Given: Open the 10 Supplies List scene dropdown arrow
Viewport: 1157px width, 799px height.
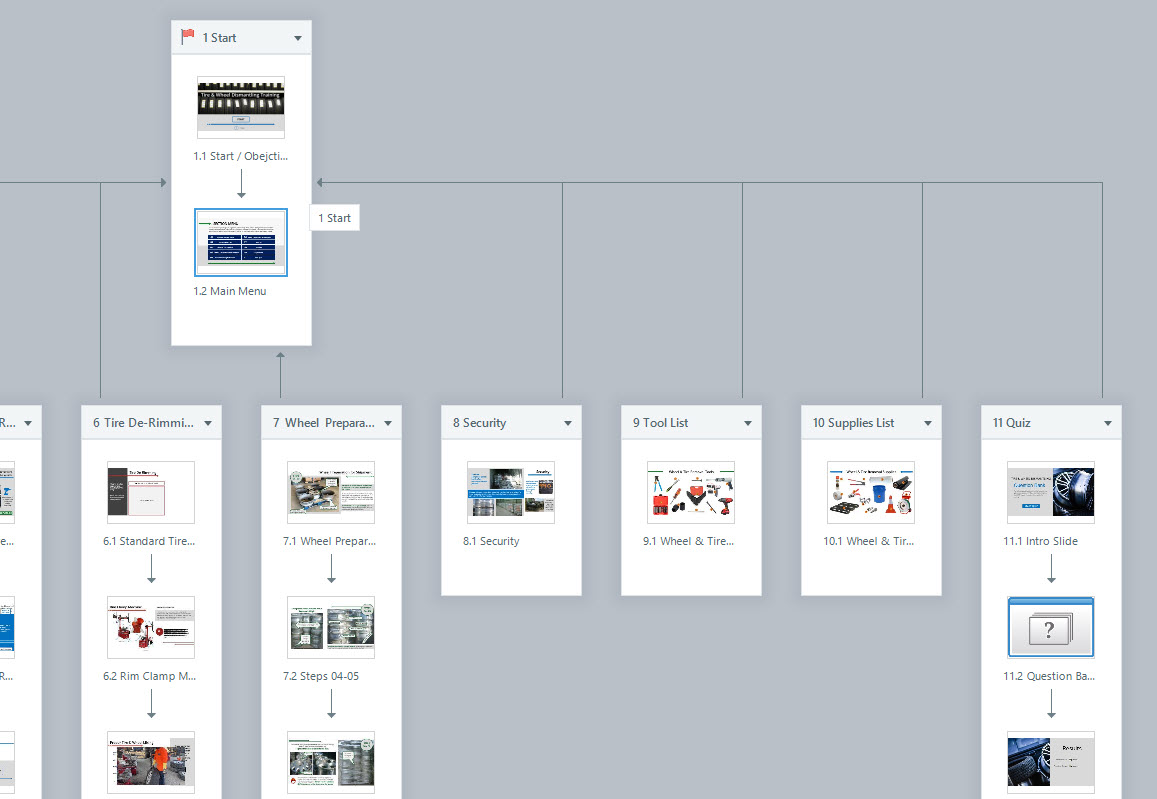Looking at the screenshot, I should (928, 423).
